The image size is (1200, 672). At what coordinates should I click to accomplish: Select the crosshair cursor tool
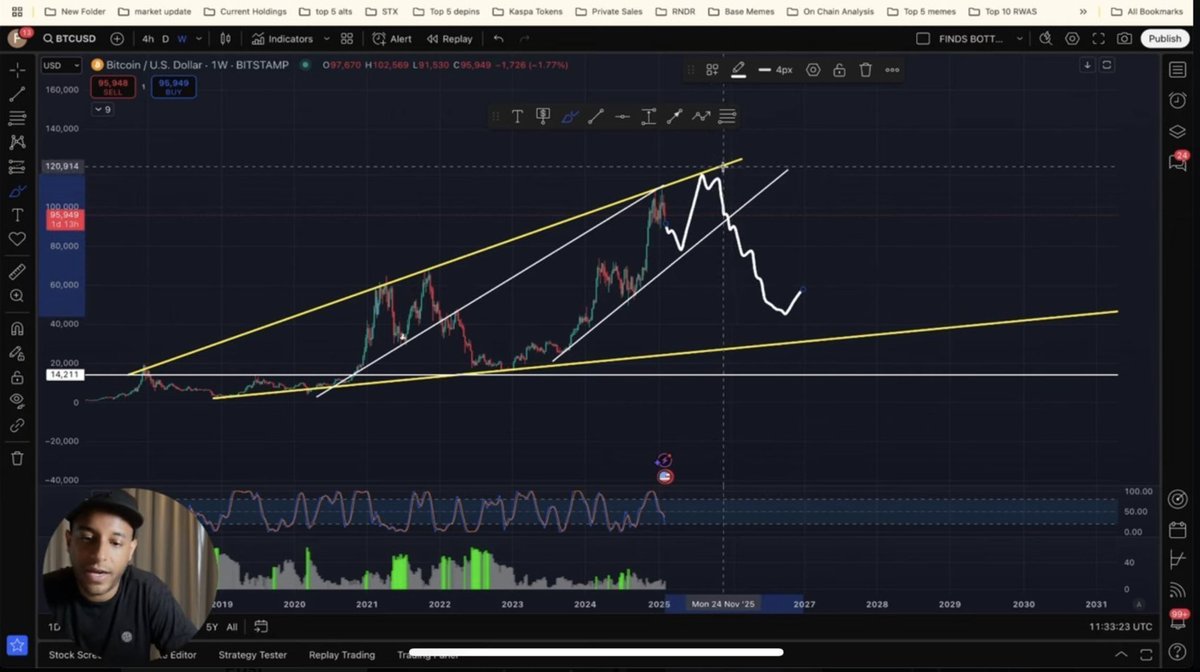coord(17,70)
